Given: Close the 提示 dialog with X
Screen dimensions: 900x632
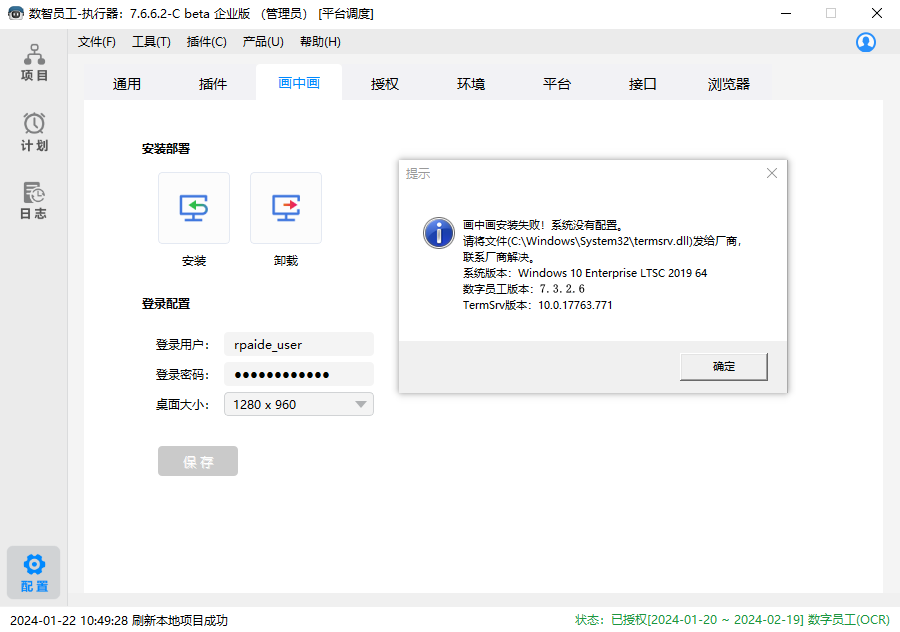Looking at the screenshot, I should click(771, 173).
